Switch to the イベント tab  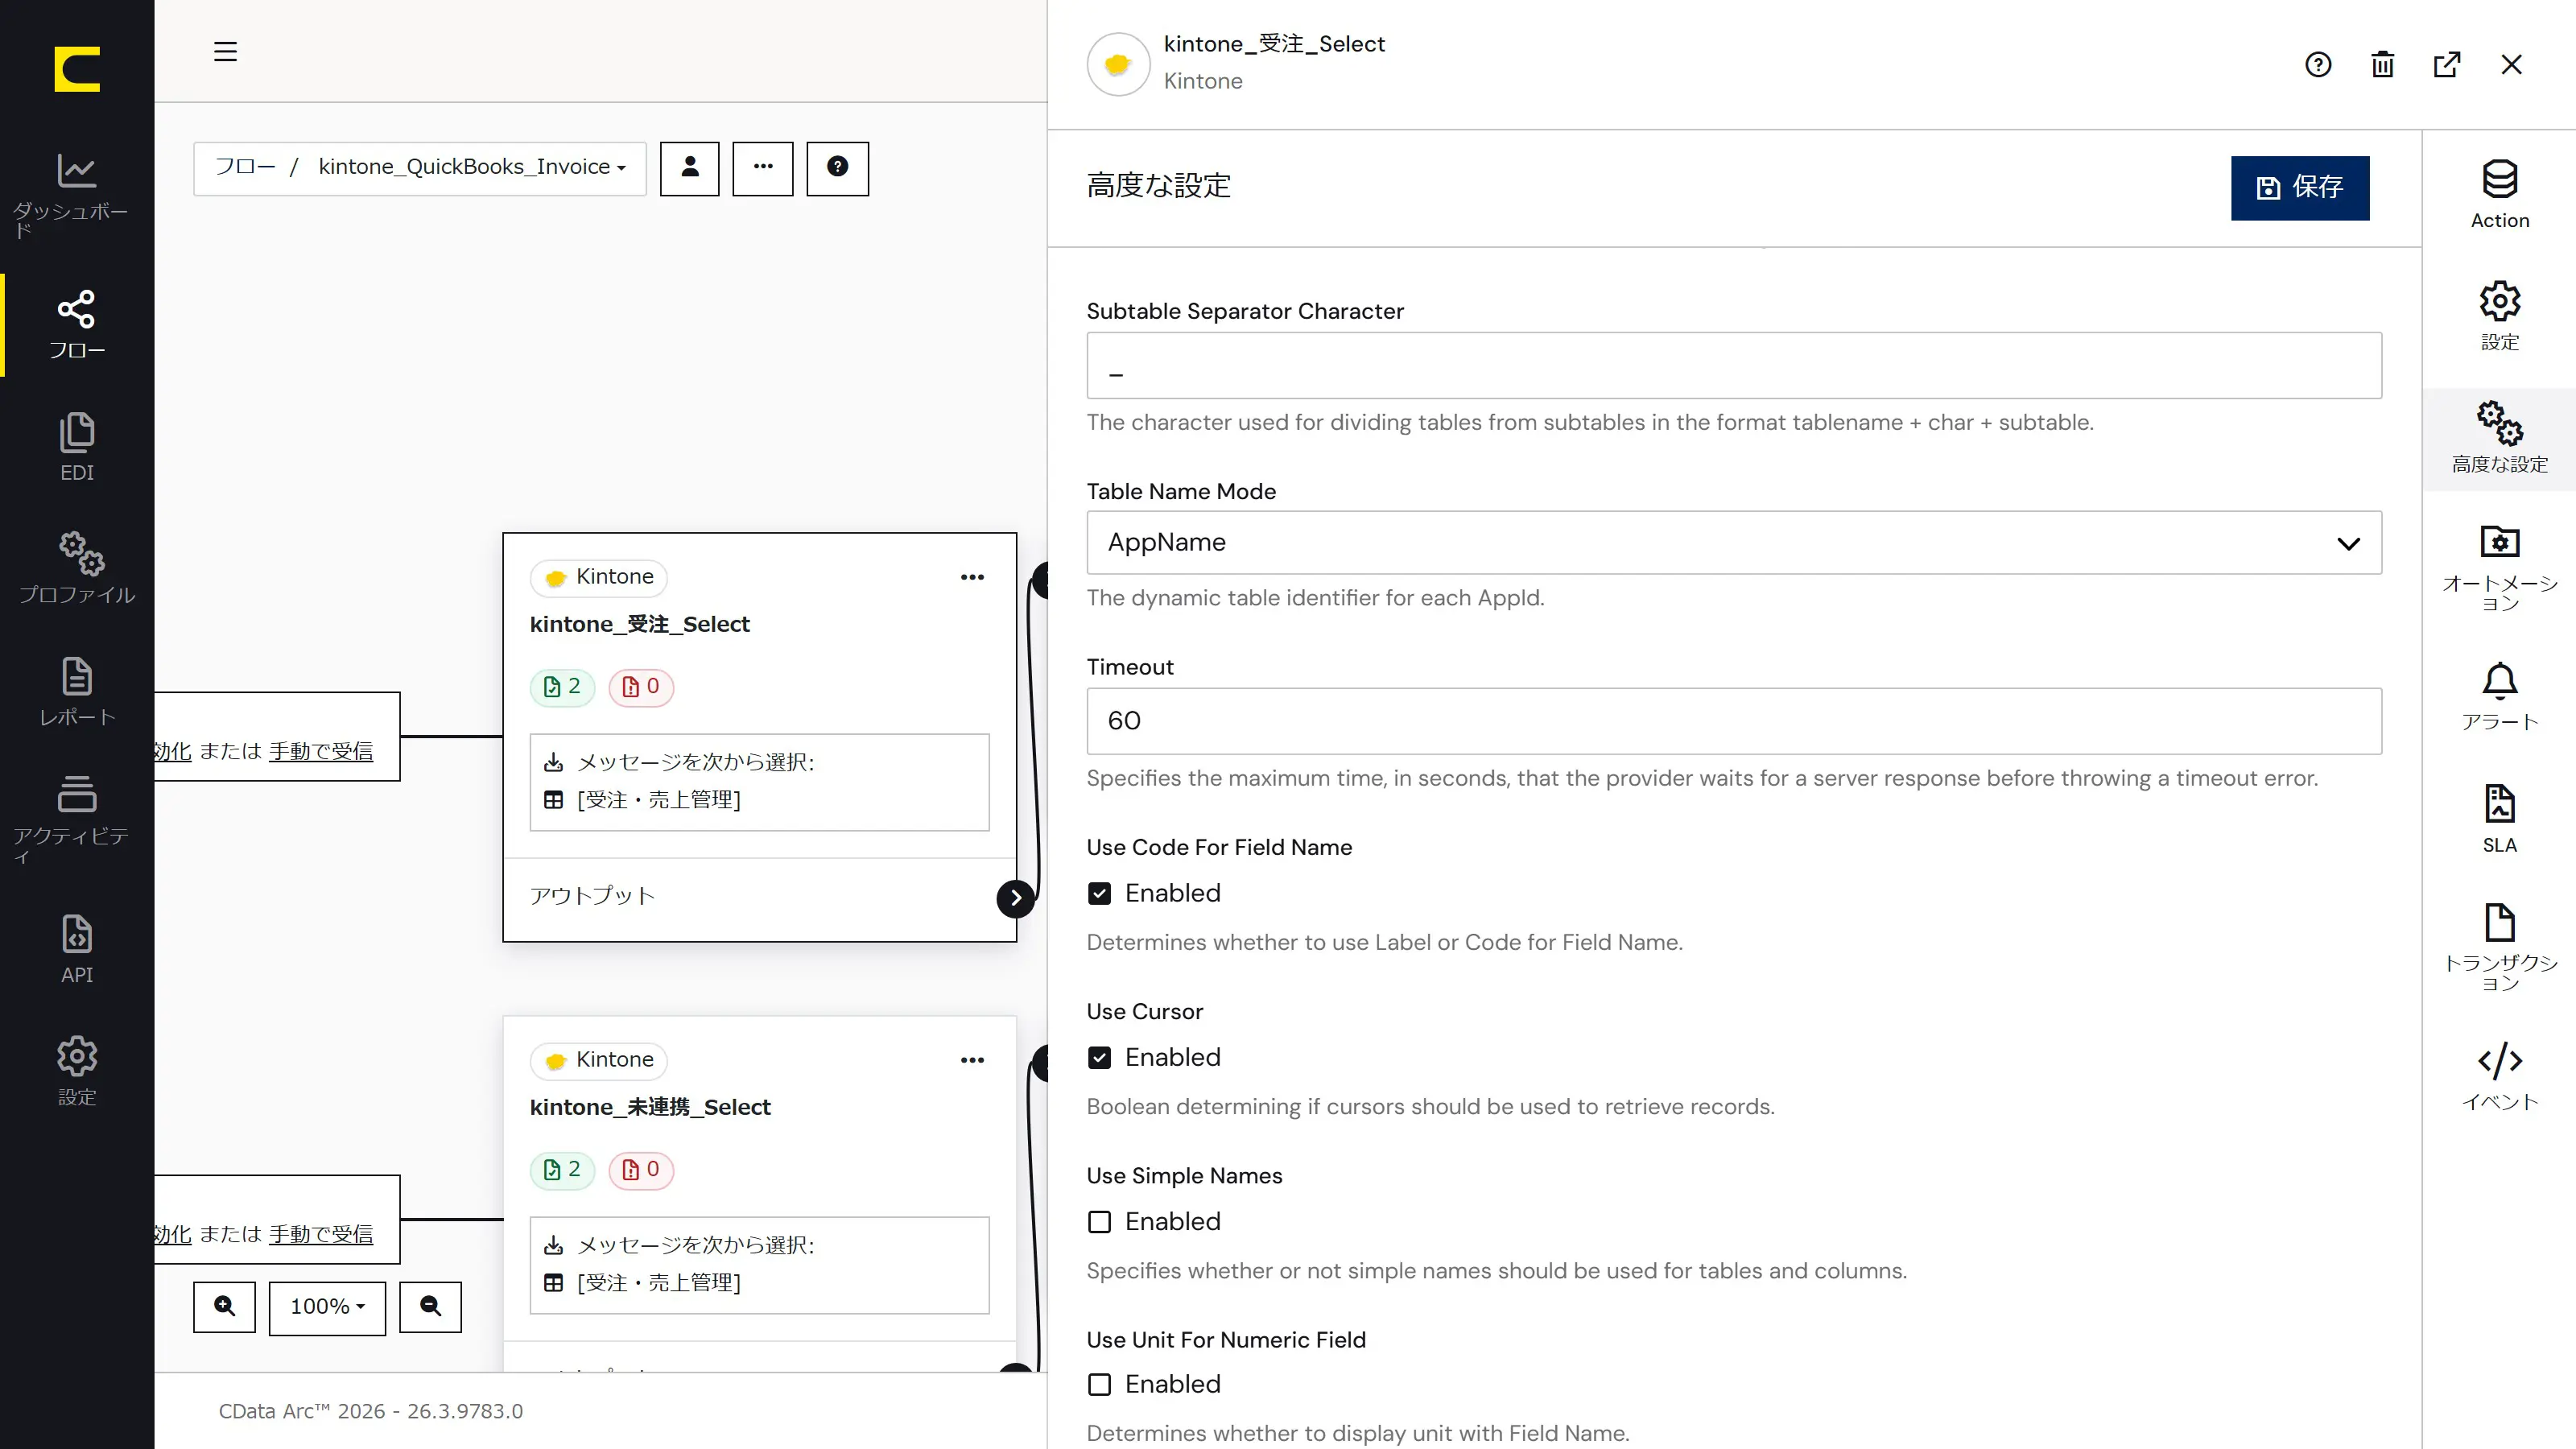point(2499,1077)
